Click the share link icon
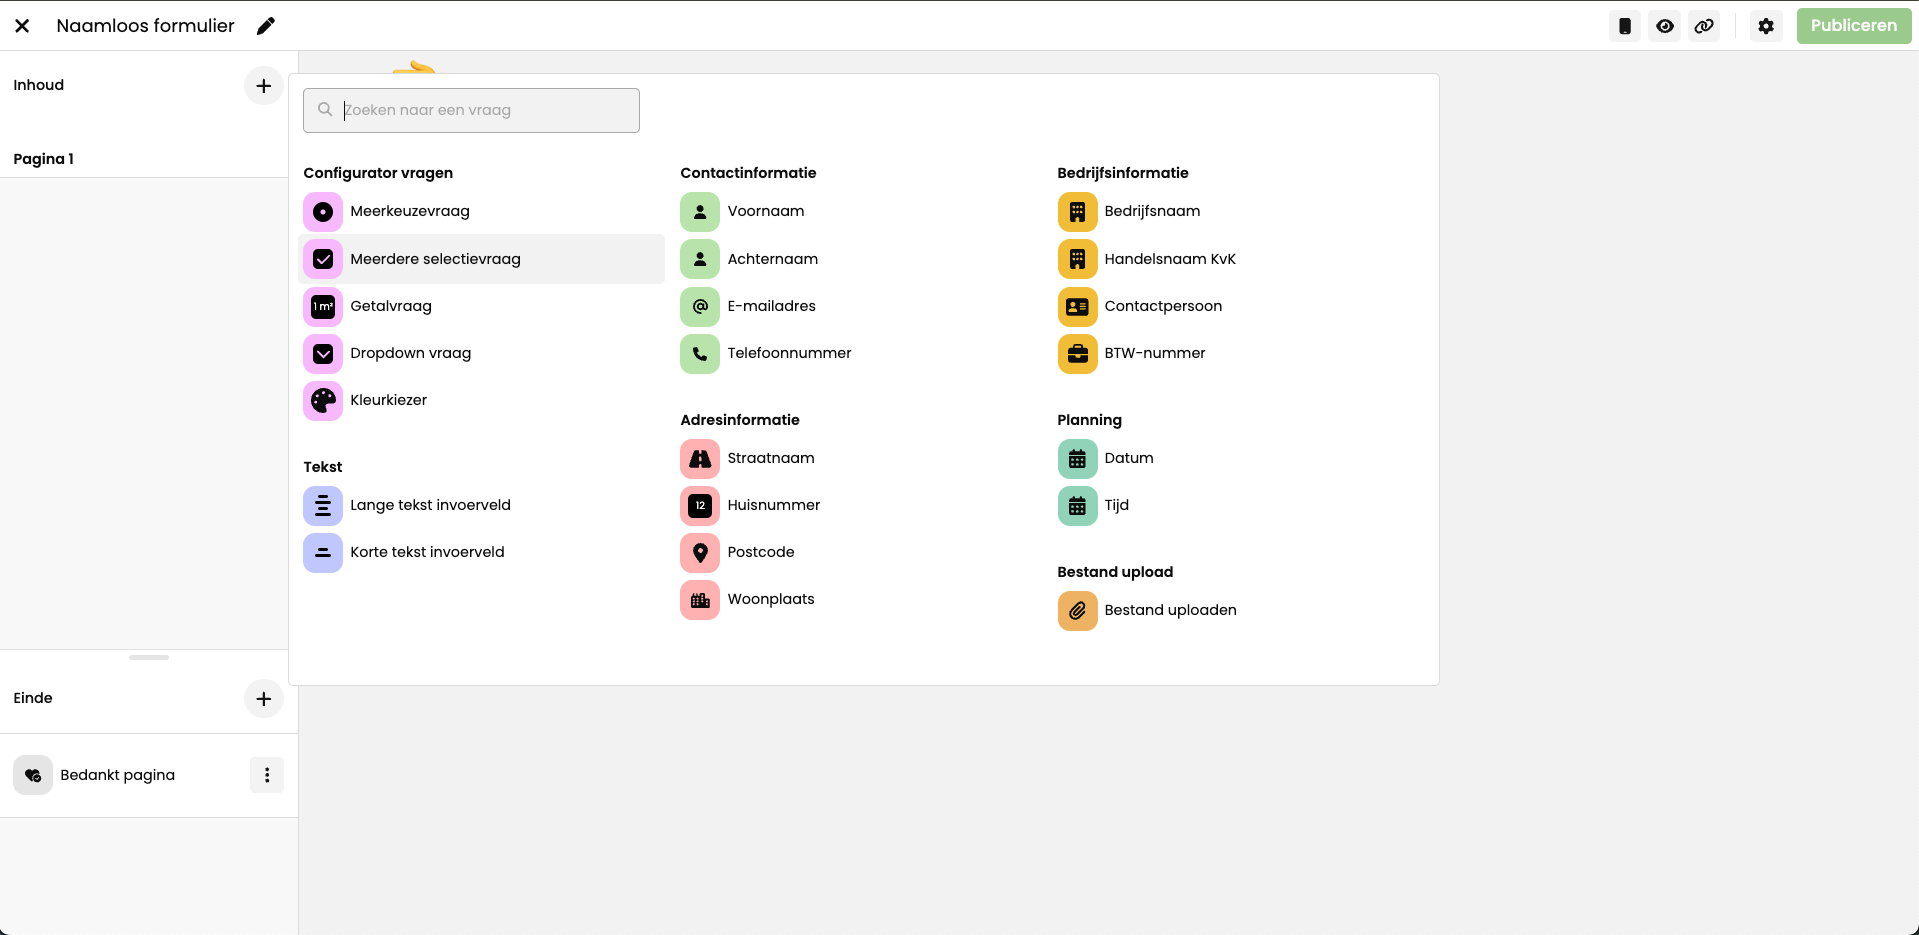The image size is (1919, 935). click(1704, 26)
